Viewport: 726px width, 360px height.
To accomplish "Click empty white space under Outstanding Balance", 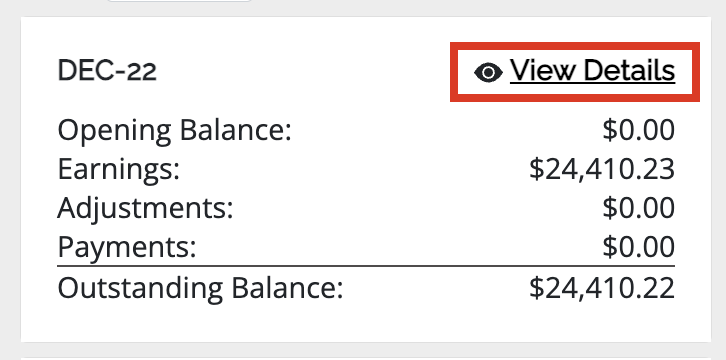I will pyautogui.click(x=366, y=324).
